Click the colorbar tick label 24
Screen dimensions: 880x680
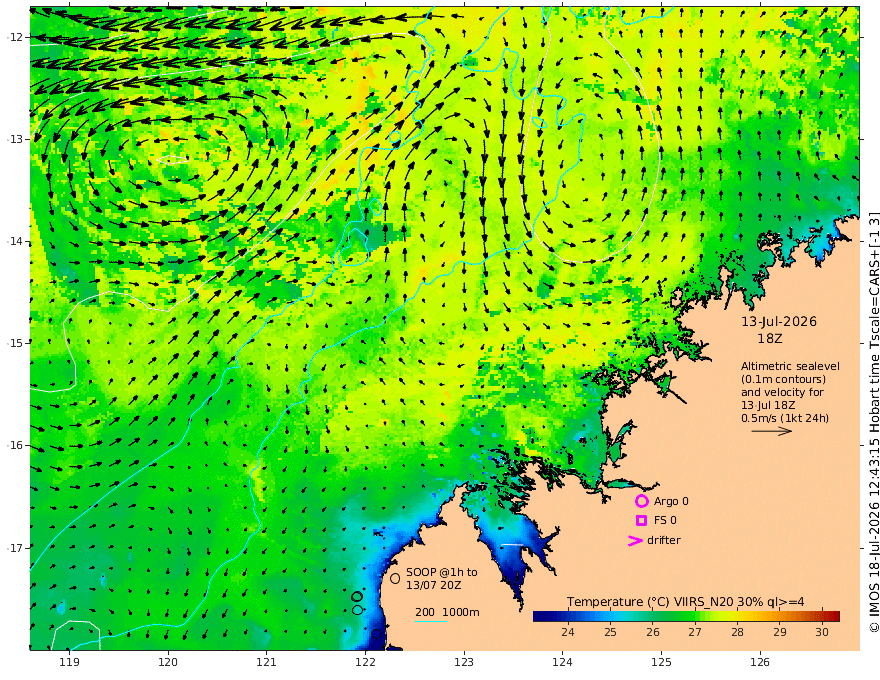click(567, 632)
